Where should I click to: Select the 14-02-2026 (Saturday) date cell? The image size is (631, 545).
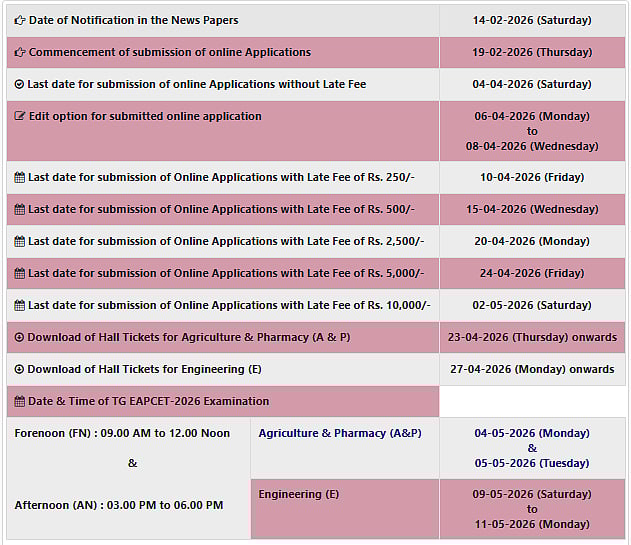click(x=532, y=20)
